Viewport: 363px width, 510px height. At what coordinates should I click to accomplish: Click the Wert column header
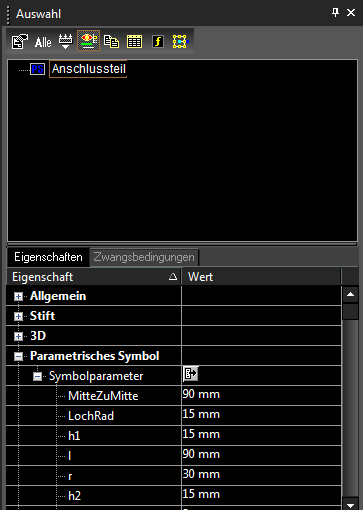(x=261, y=277)
